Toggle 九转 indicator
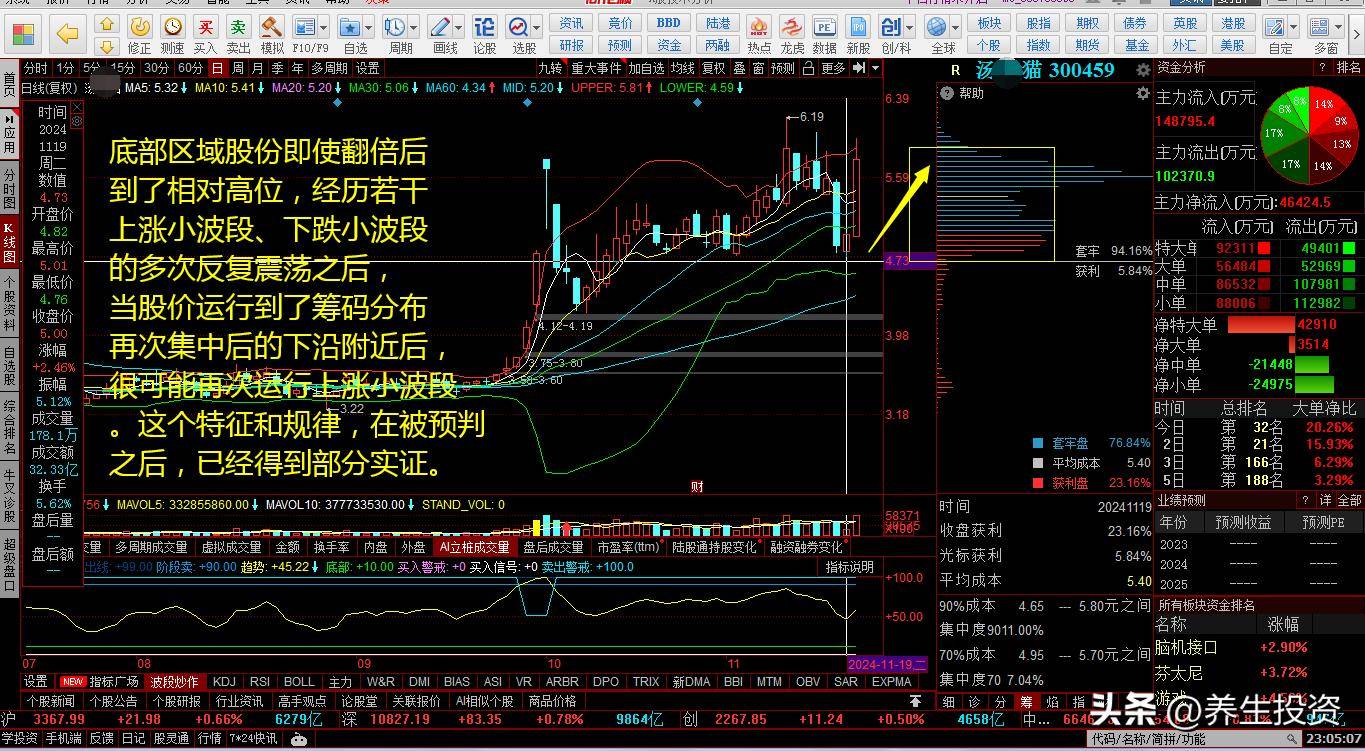The image size is (1365, 751). 550,68
